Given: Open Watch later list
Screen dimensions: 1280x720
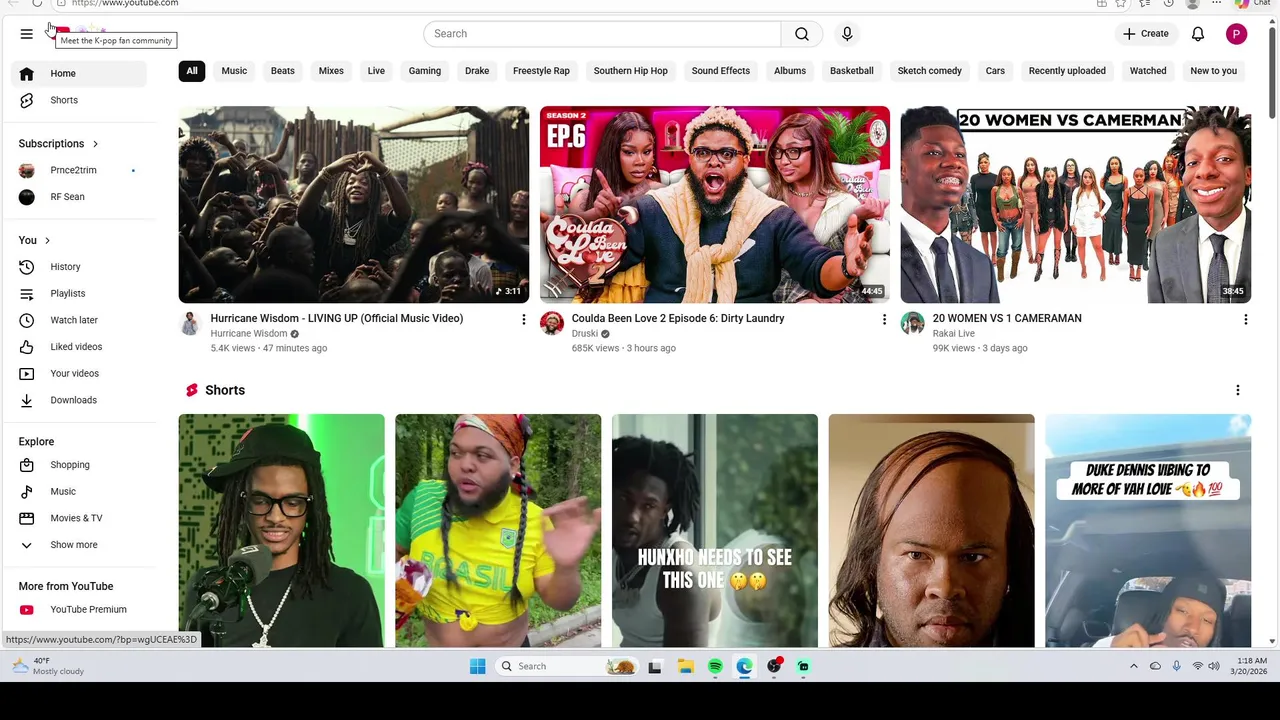Looking at the screenshot, I should click(79, 320).
